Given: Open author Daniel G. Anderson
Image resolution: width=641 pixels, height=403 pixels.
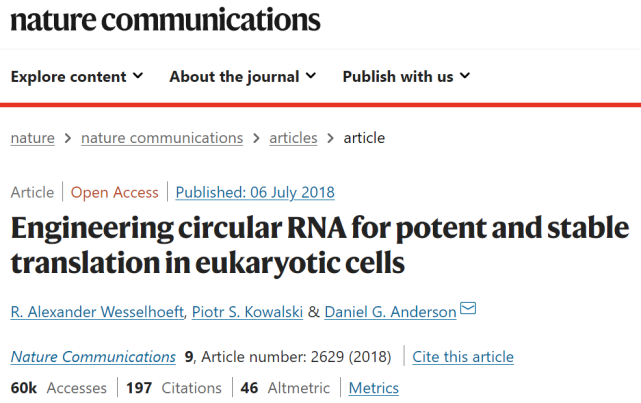Looking at the screenshot, I should (390, 312).
